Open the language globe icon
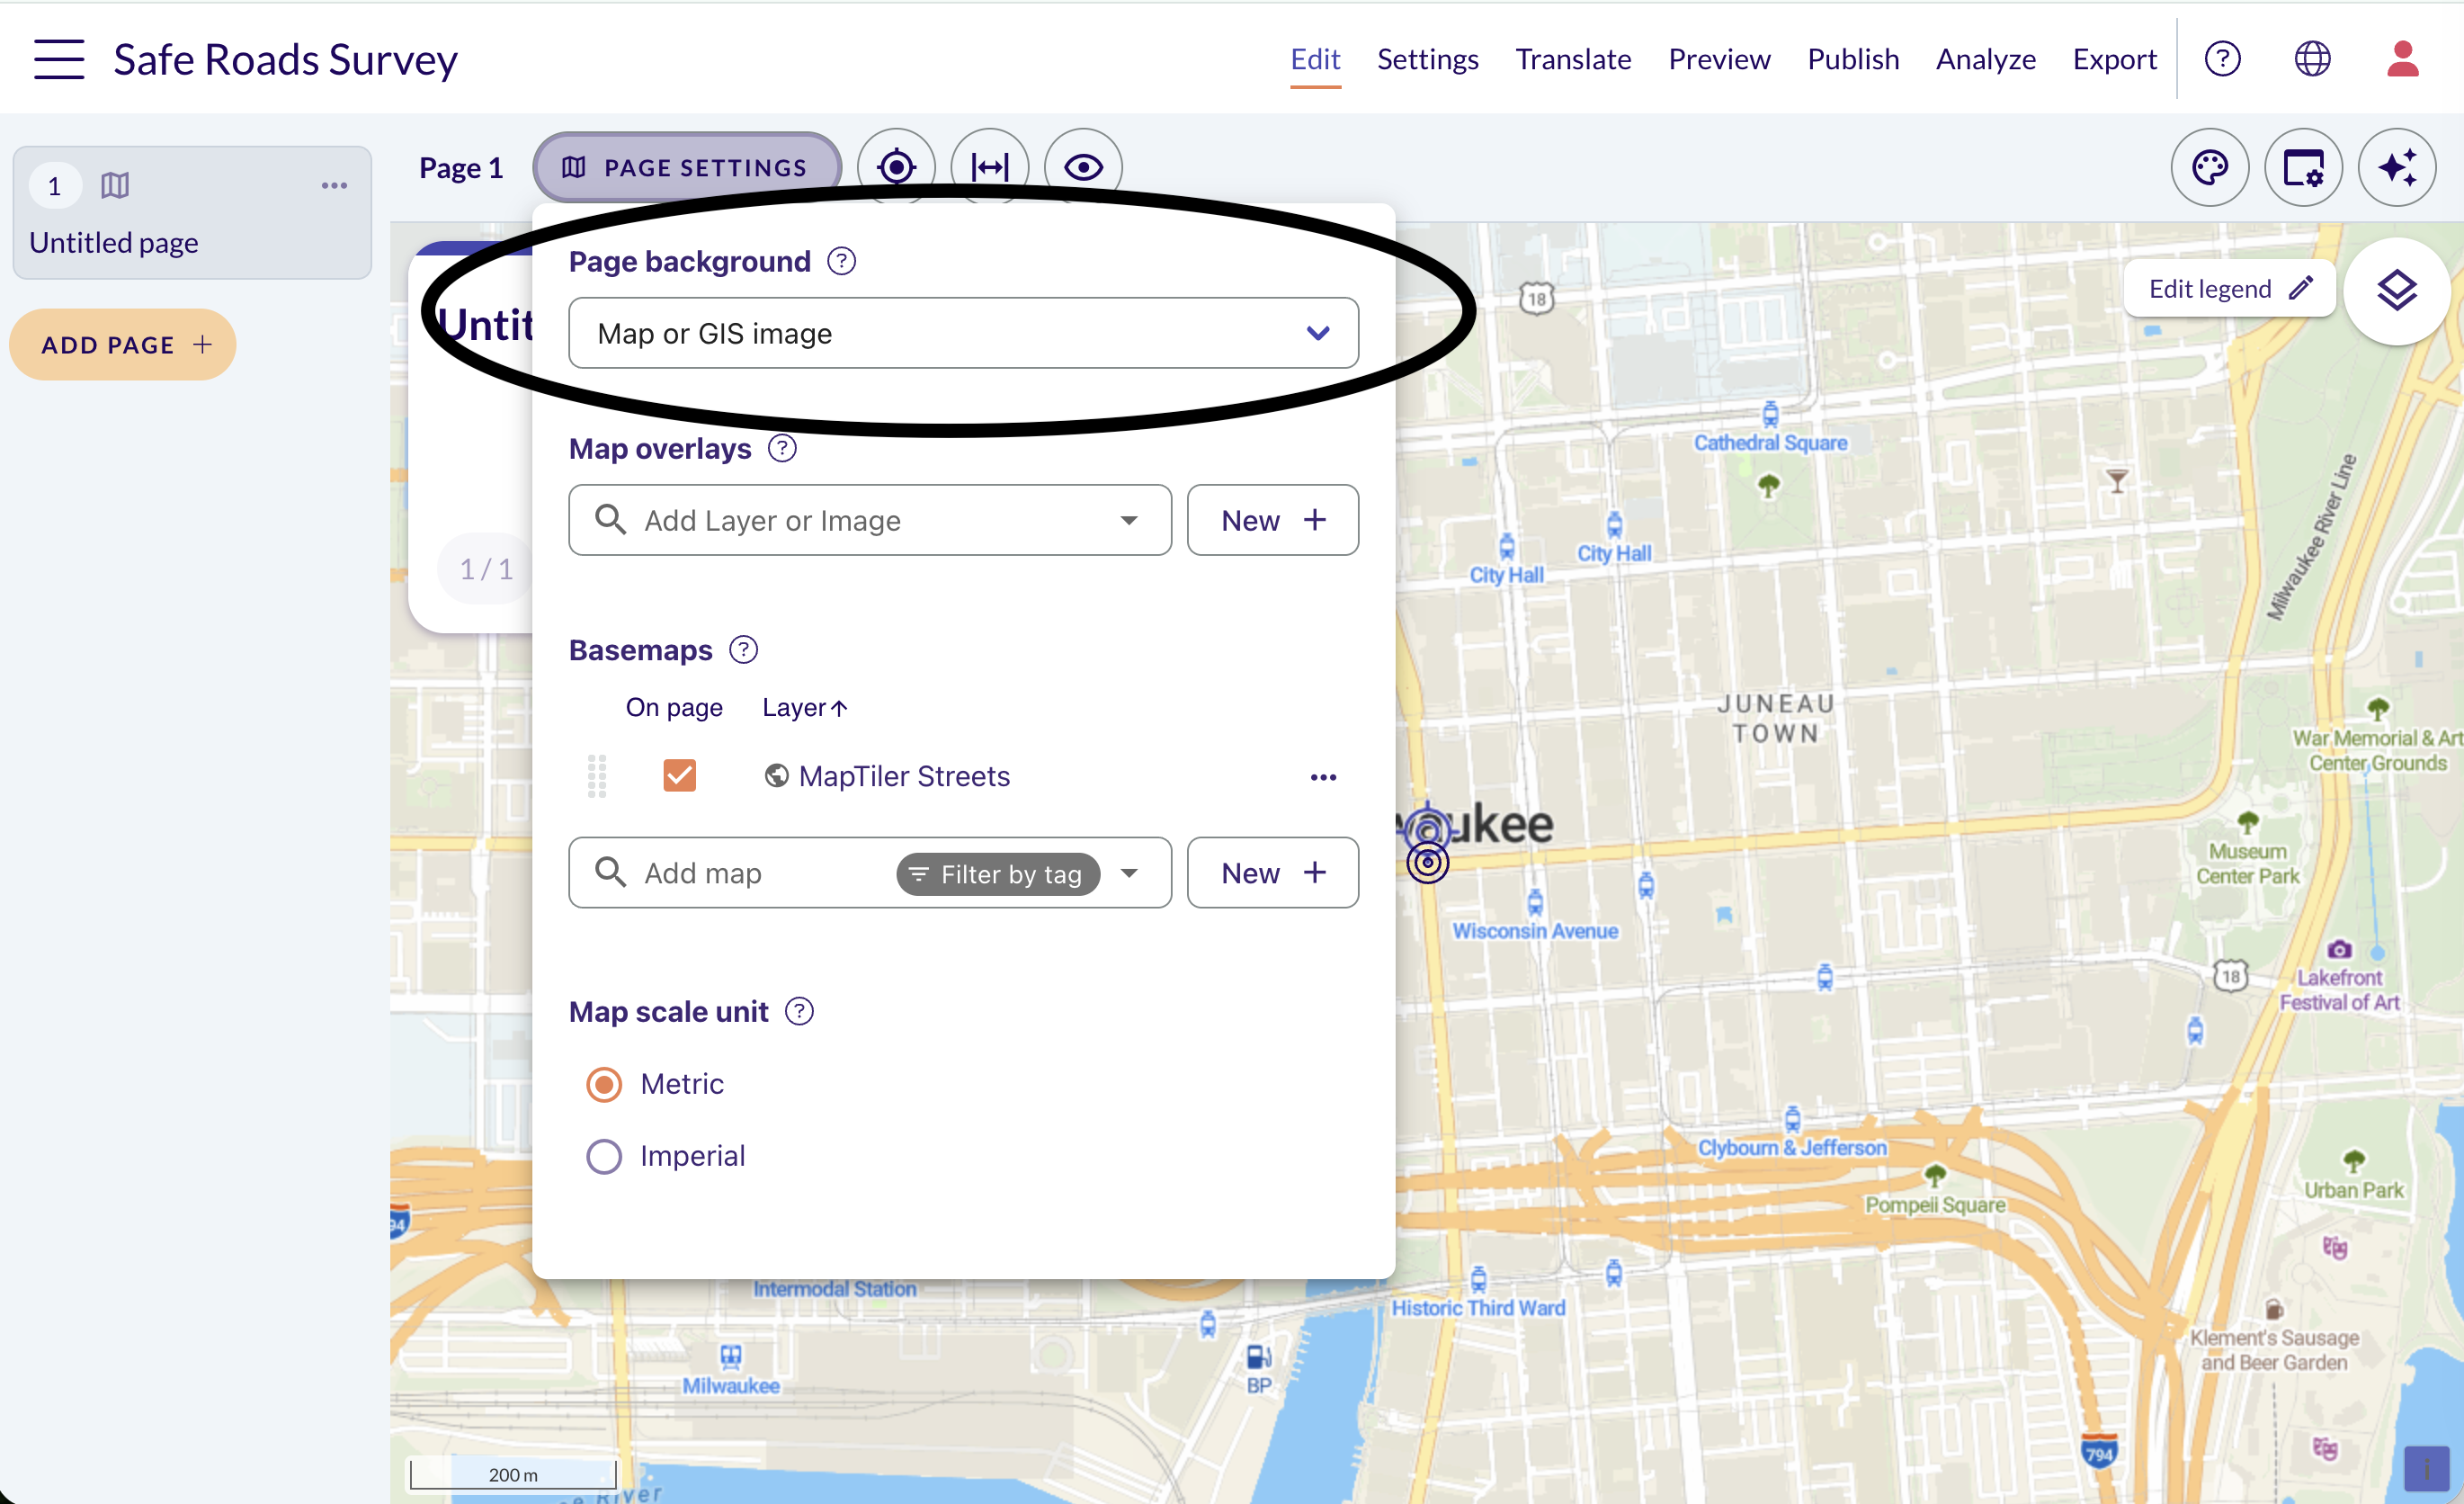2464x1504 pixels. tap(2312, 59)
